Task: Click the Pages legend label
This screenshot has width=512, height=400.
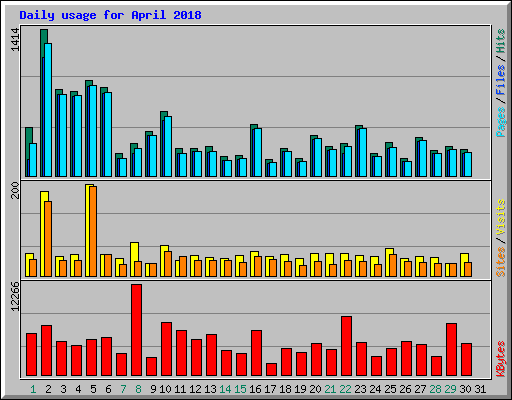Action: pos(501,122)
